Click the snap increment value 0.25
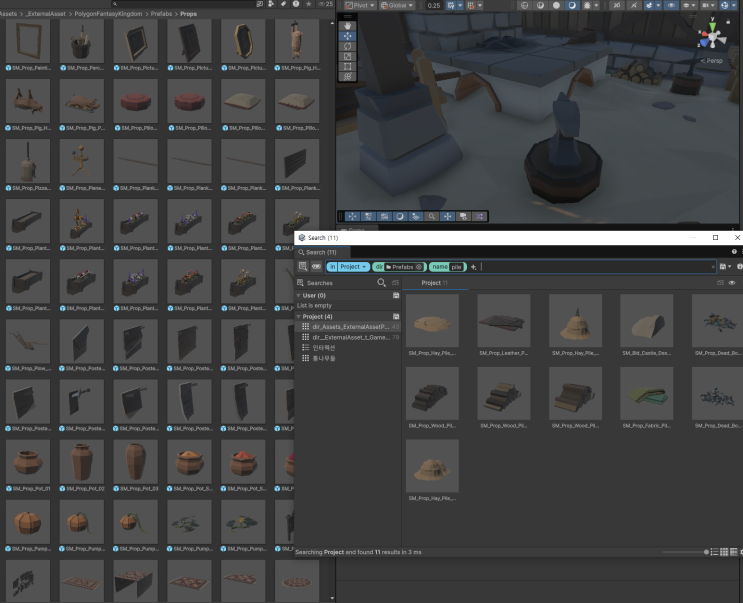Viewport: 743px width, 603px height. [434, 5]
